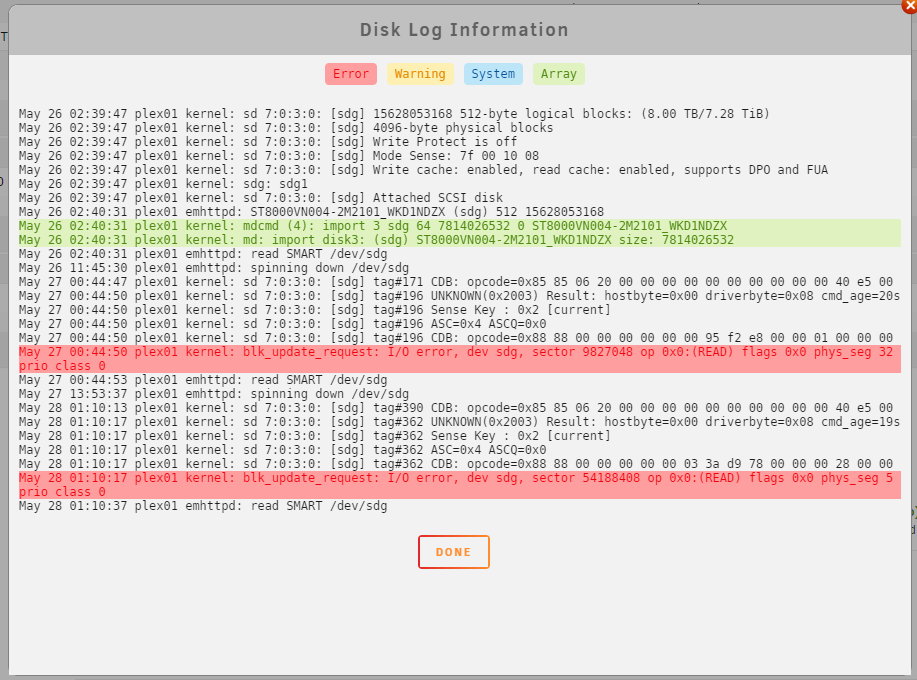The height and width of the screenshot is (680, 917).
Task: Select the 'tag#196 UNKNOWN(0x2003)' log line
Action: pos(459,296)
